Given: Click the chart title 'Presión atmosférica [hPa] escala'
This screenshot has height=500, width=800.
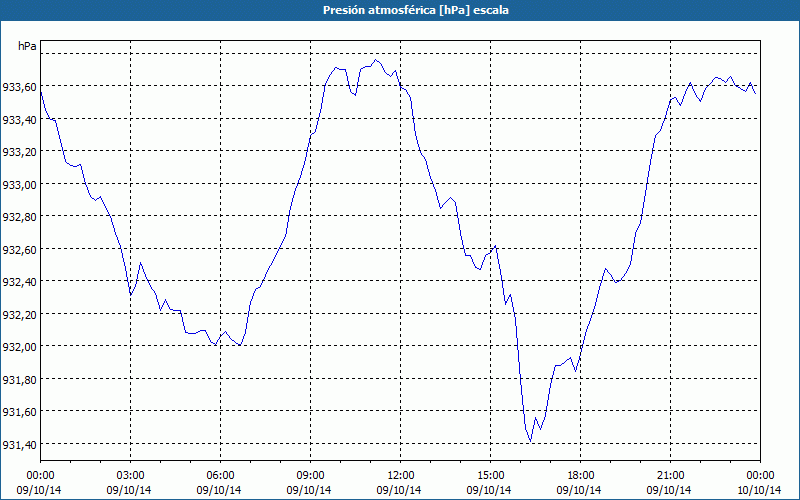Looking at the screenshot, I should (416, 10).
